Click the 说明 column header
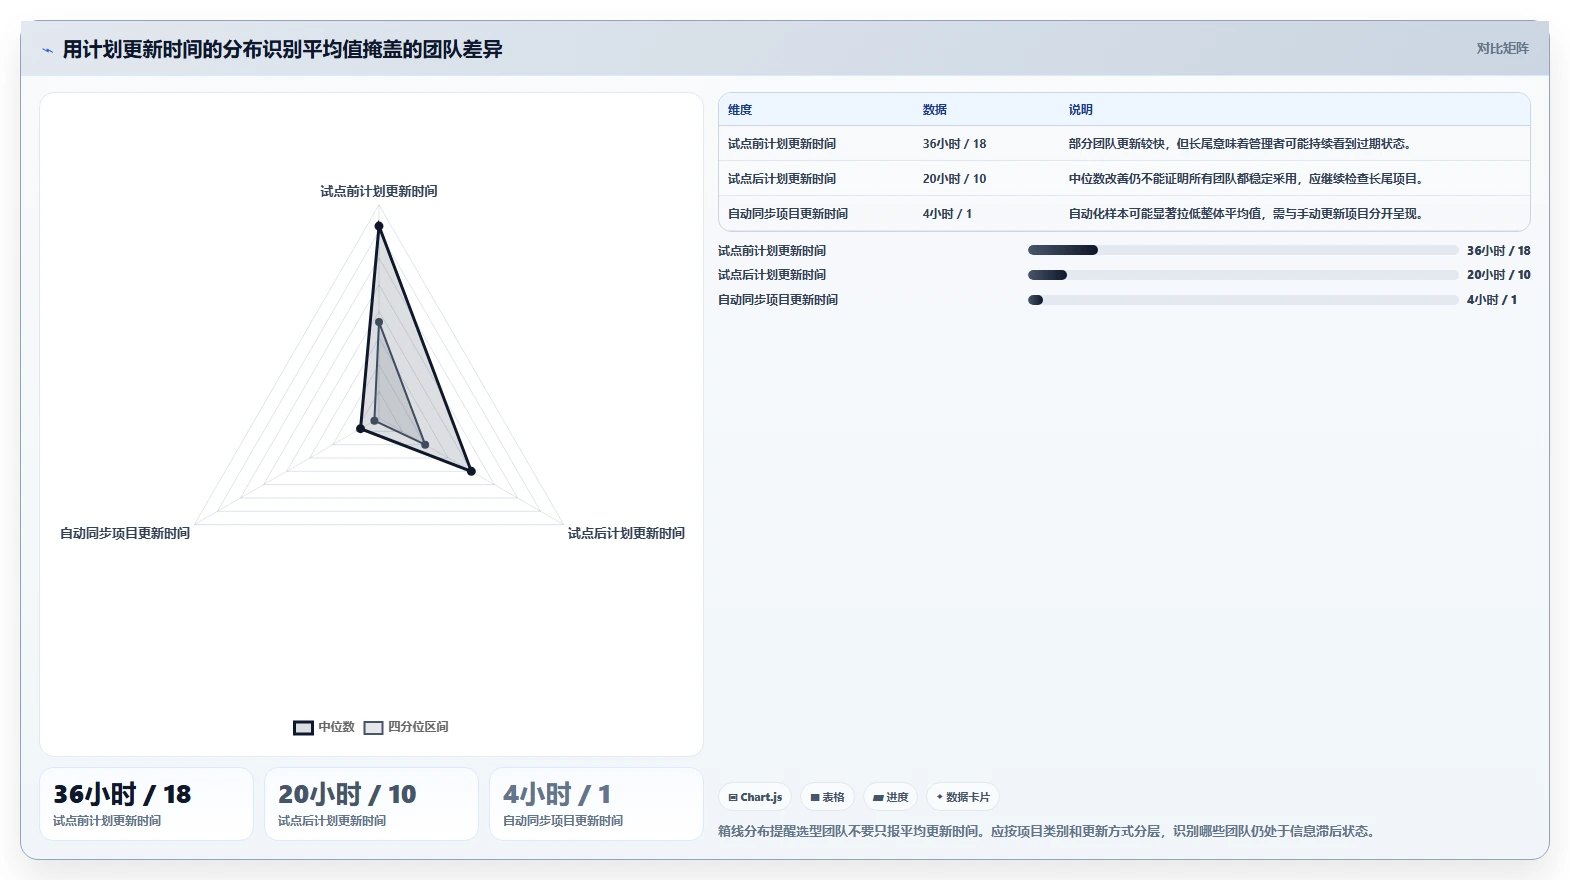1570x880 pixels. click(x=1081, y=110)
